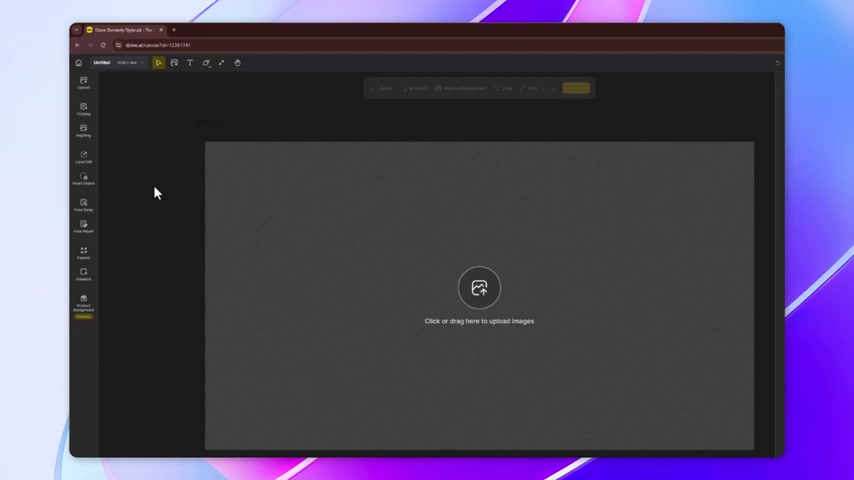Screen dimensions: 854x480
Task: Open the browser tab search dropdown
Action: pos(77,30)
